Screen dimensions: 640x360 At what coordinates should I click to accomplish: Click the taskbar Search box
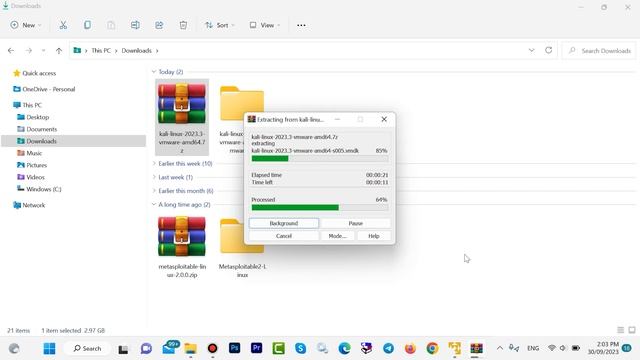pos(87,348)
